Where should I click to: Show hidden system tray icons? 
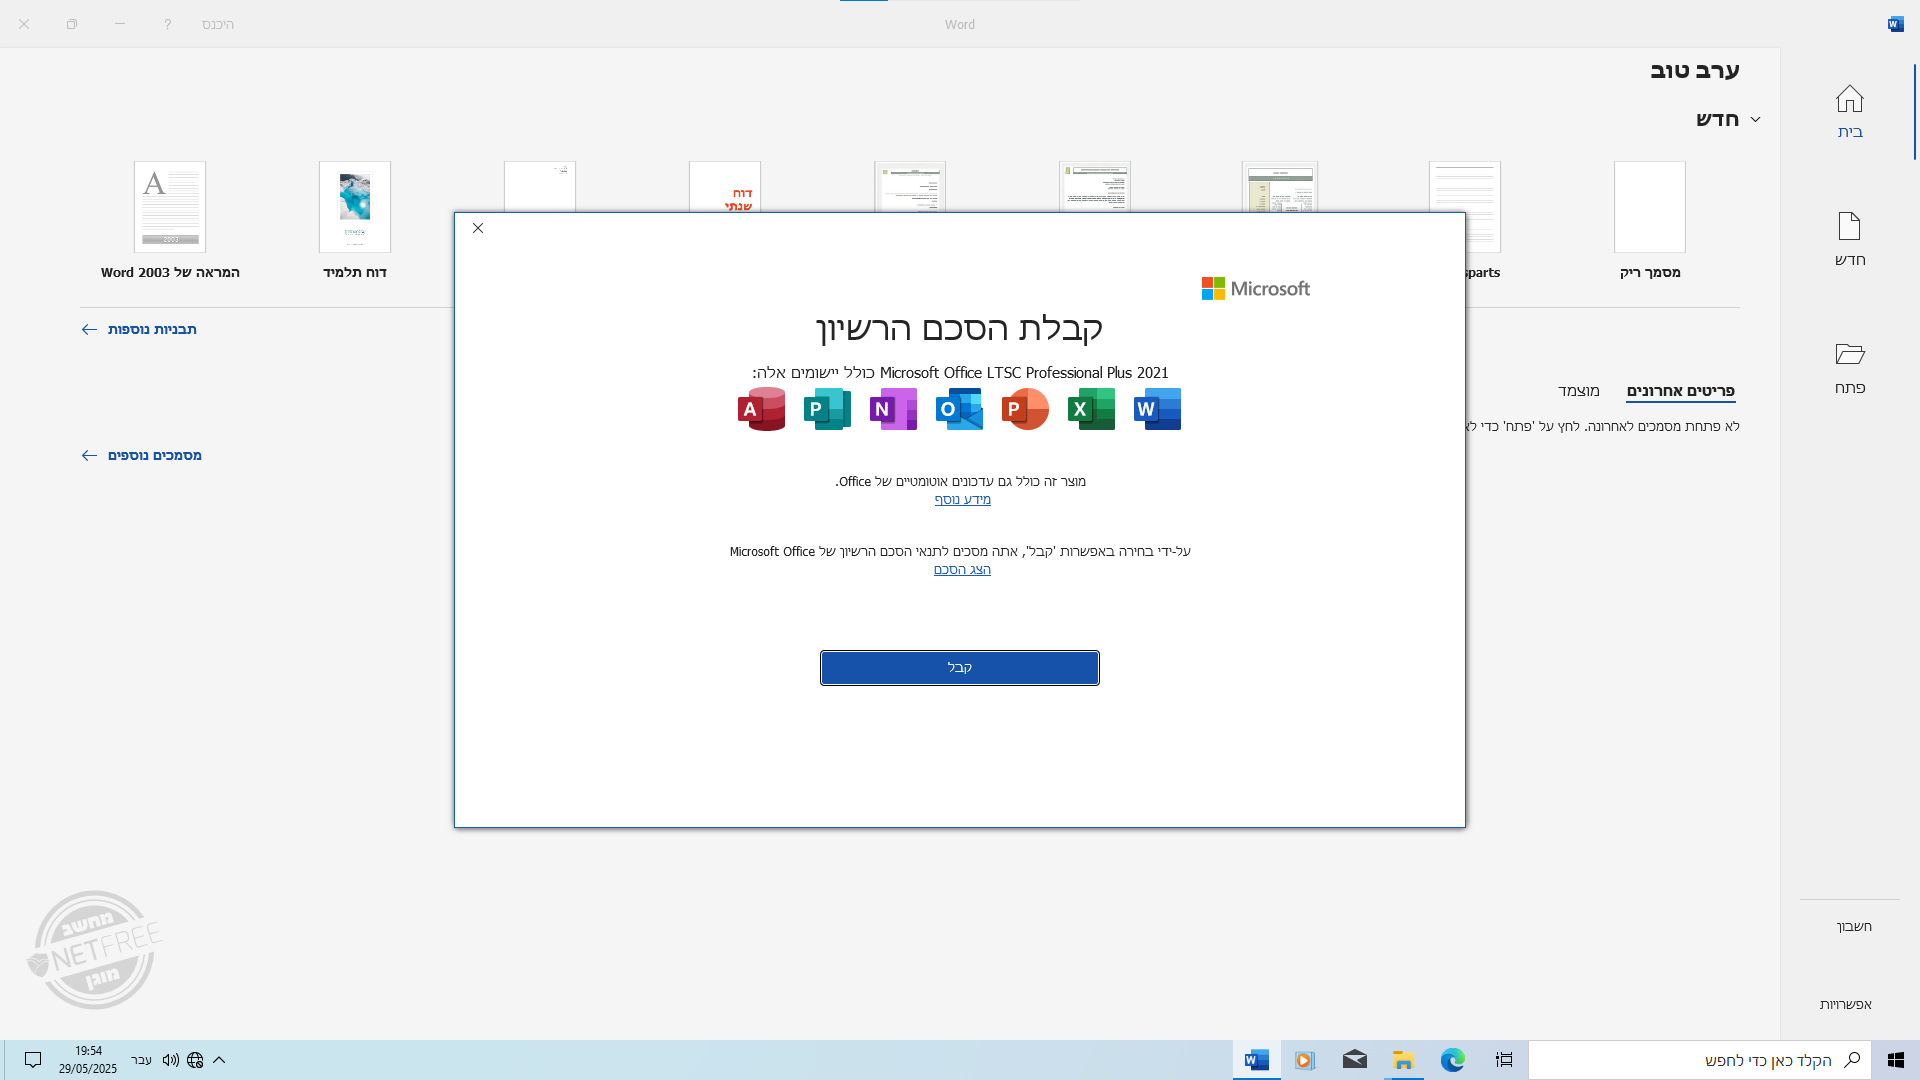[219, 1060]
